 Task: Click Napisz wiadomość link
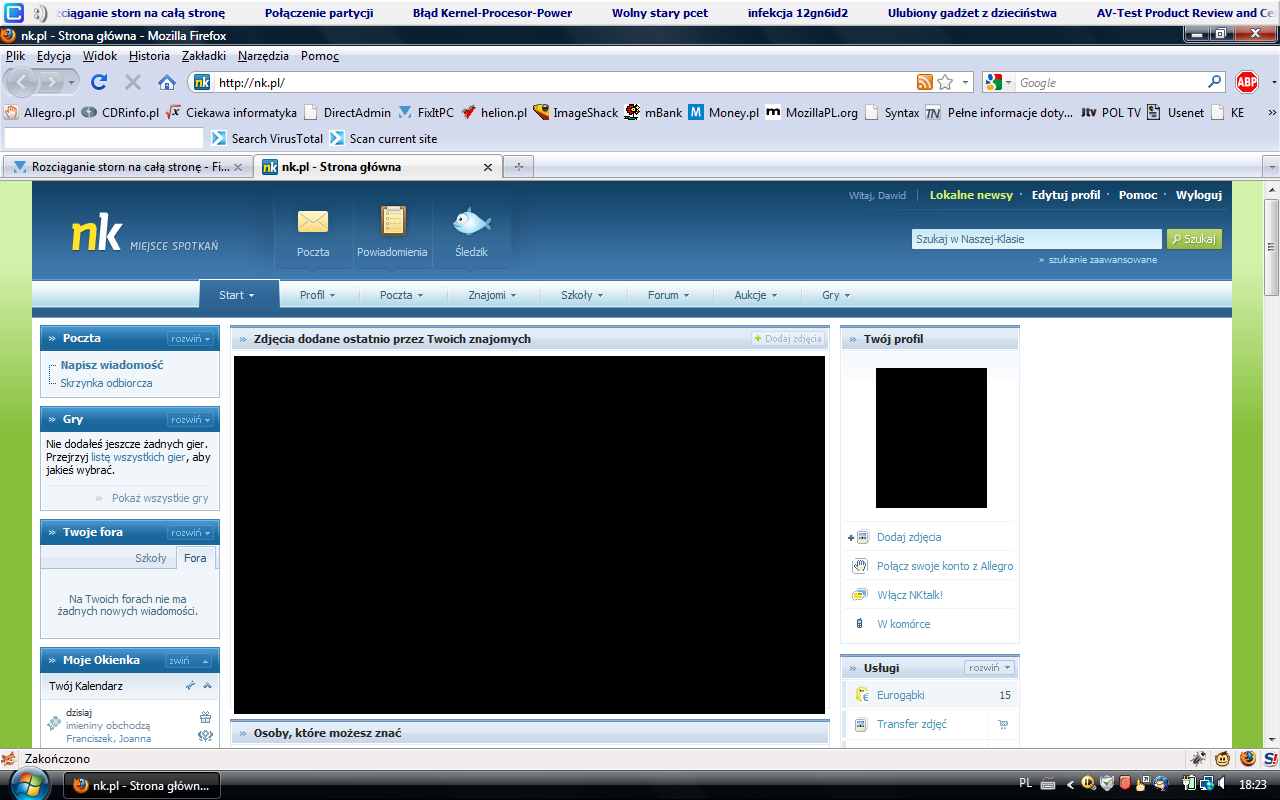coord(112,365)
